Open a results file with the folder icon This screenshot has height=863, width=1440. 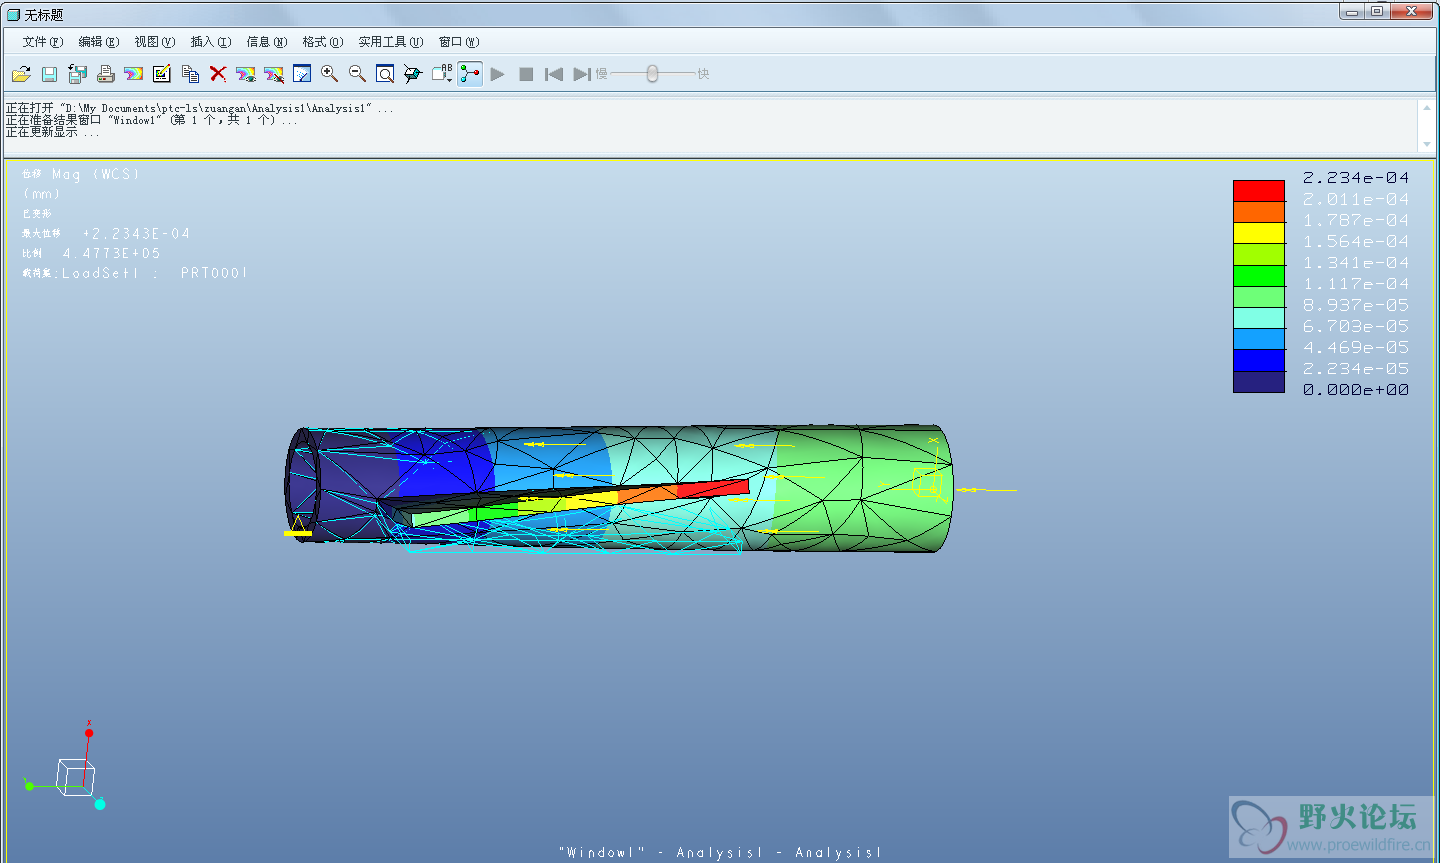[21, 74]
